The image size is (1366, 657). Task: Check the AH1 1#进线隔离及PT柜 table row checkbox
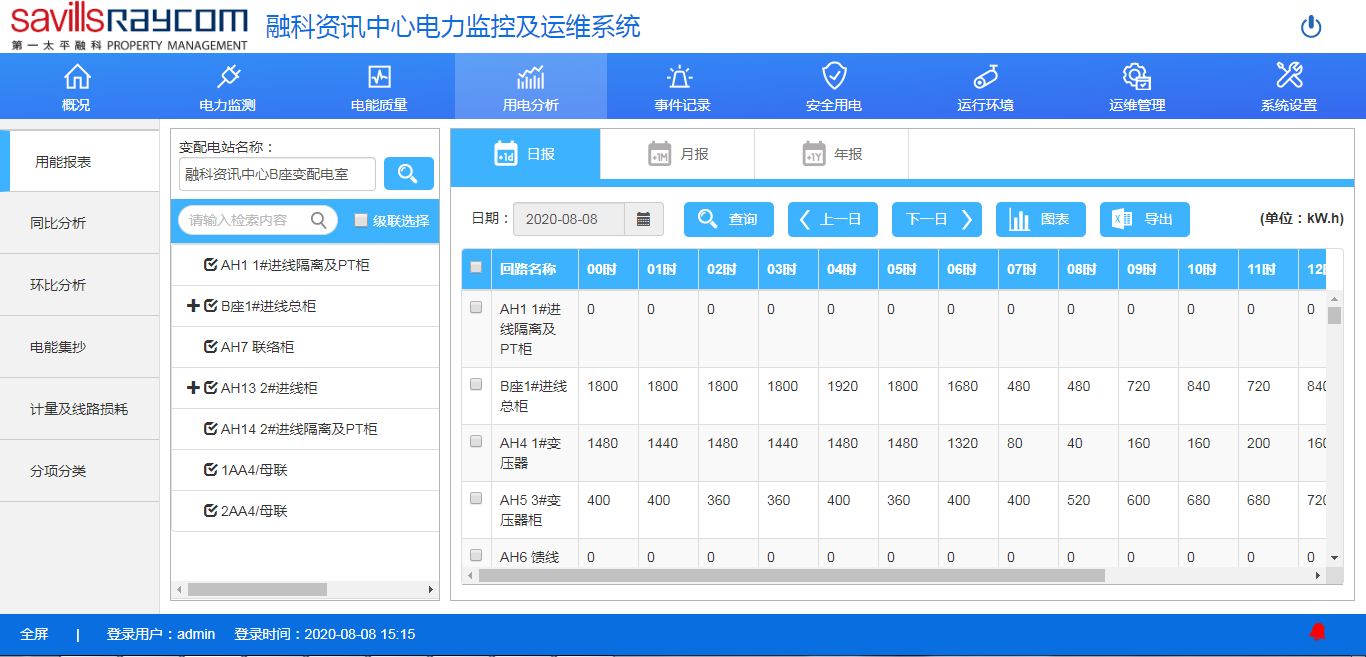(x=476, y=307)
